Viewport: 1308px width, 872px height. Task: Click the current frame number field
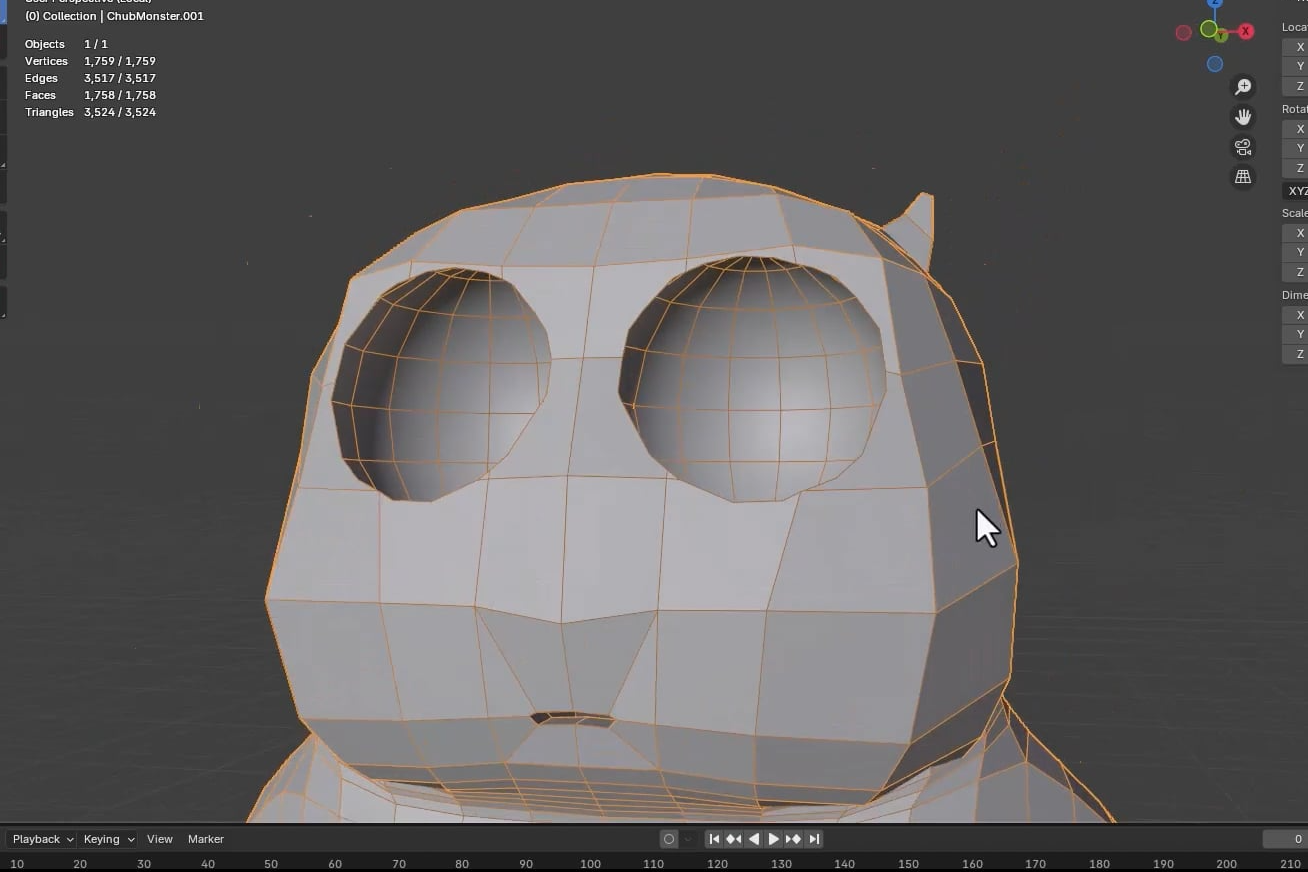(1285, 839)
